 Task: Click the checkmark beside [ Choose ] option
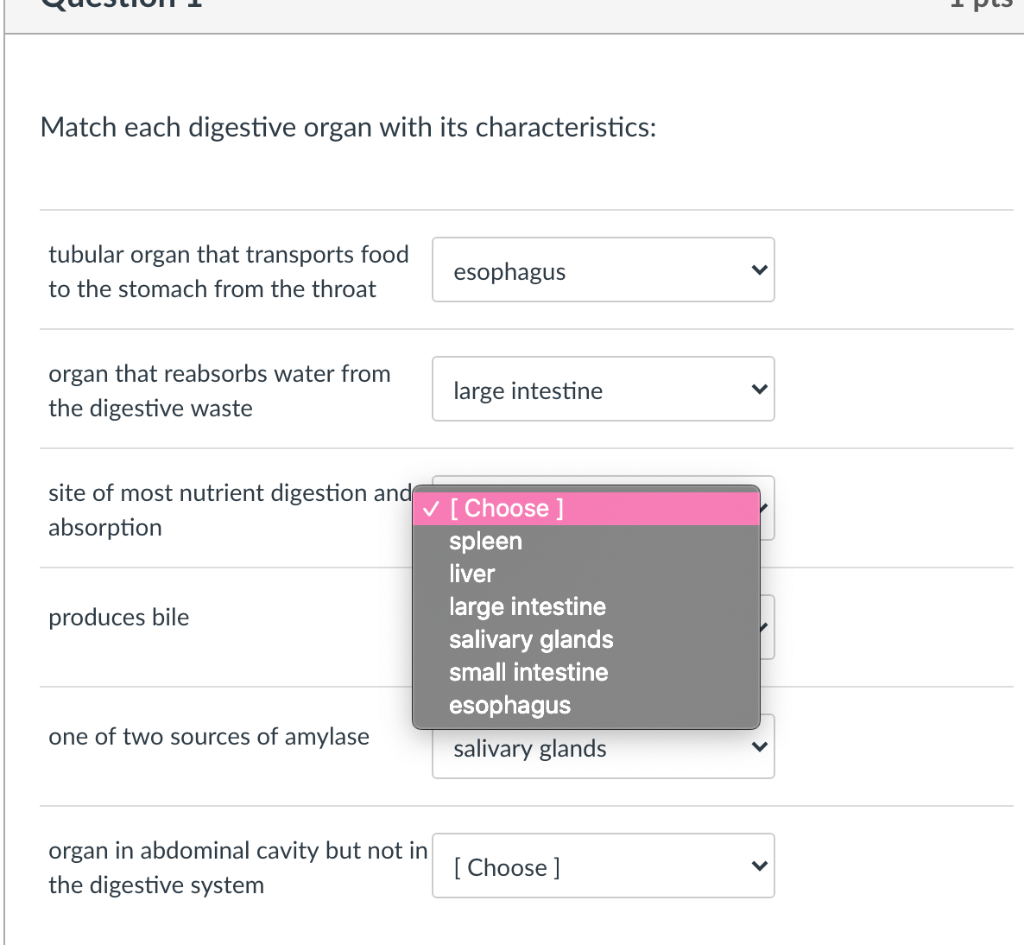(x=430, y=508)
